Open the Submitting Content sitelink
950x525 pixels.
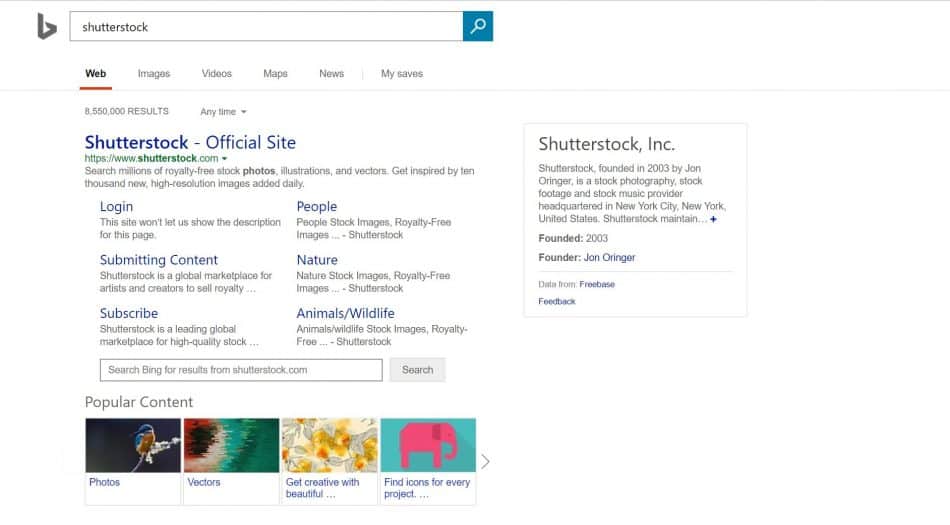tap(159, 260)
